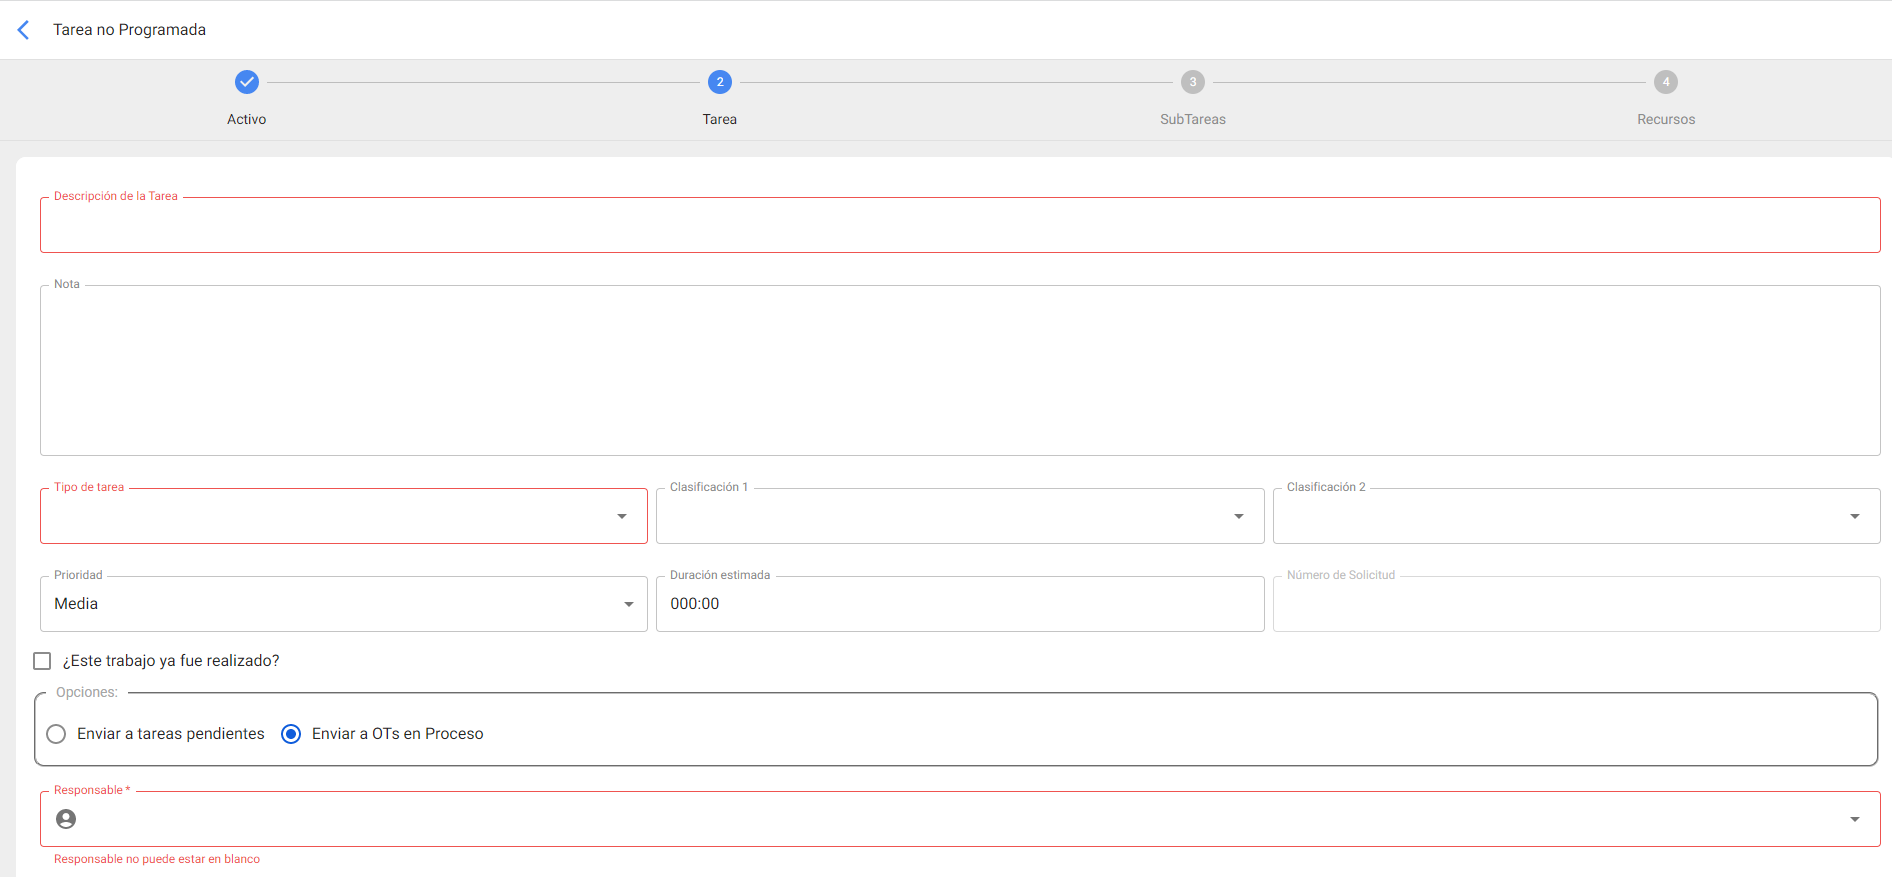The image size is (1892, 877).
Task: Click the Activo step checkmark icon
Action: point(247,82)
